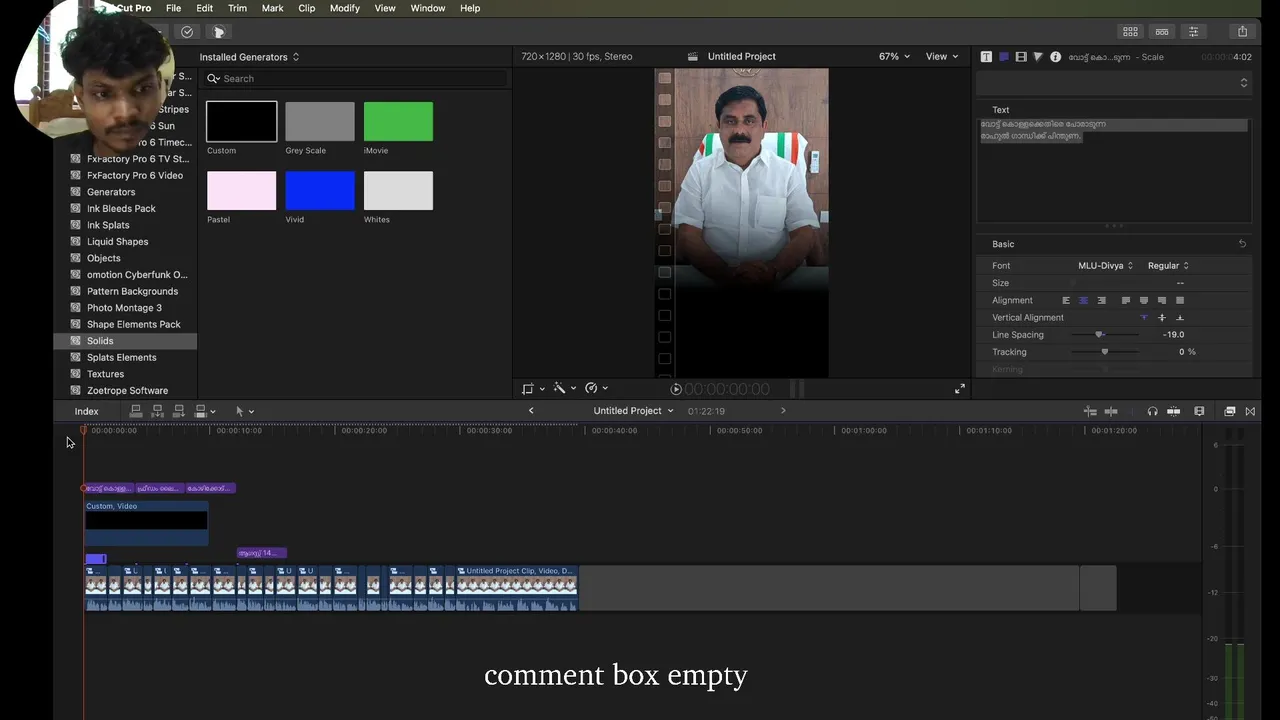Click the generators Search field
Image resolution: width=1280 pixels, height=720 pixels.
tap(356, 78)
